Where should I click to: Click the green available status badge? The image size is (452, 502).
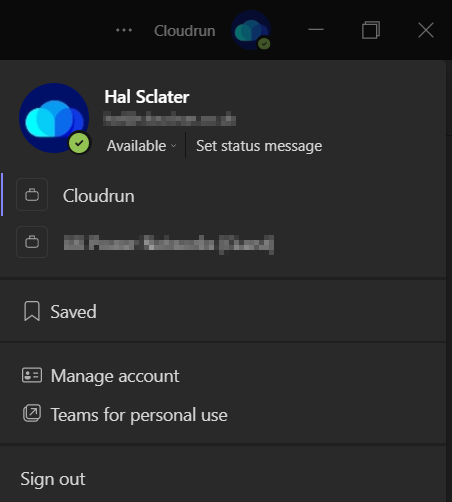click(79, 143)
